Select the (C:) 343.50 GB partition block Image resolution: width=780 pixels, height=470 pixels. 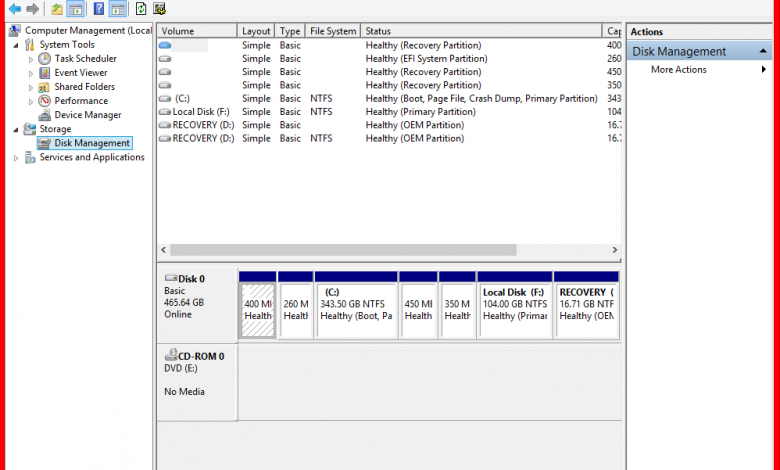click(356, 311)
